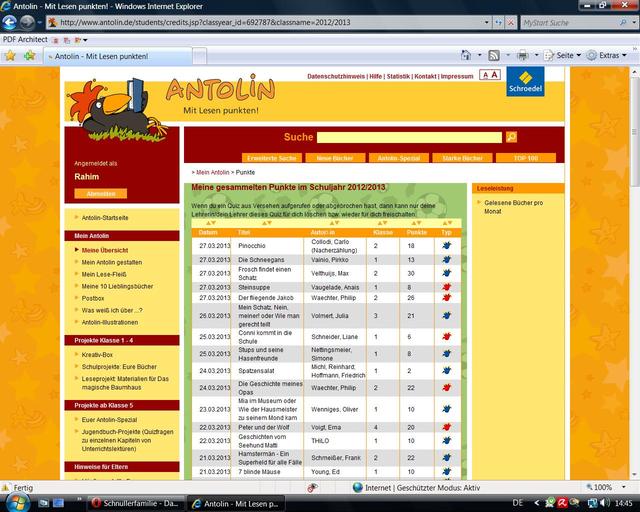This screenshot has height=512, width=640.
Task: Sort table by Datum column arrows
Action: [x=211, y=223]
